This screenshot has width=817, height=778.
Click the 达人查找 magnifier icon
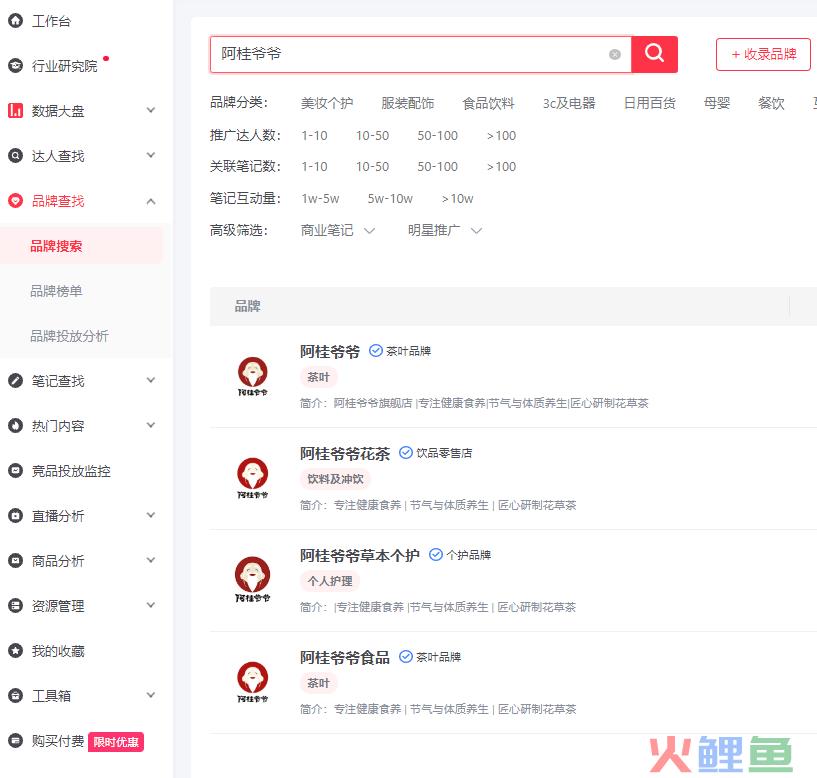click(16, 155)
